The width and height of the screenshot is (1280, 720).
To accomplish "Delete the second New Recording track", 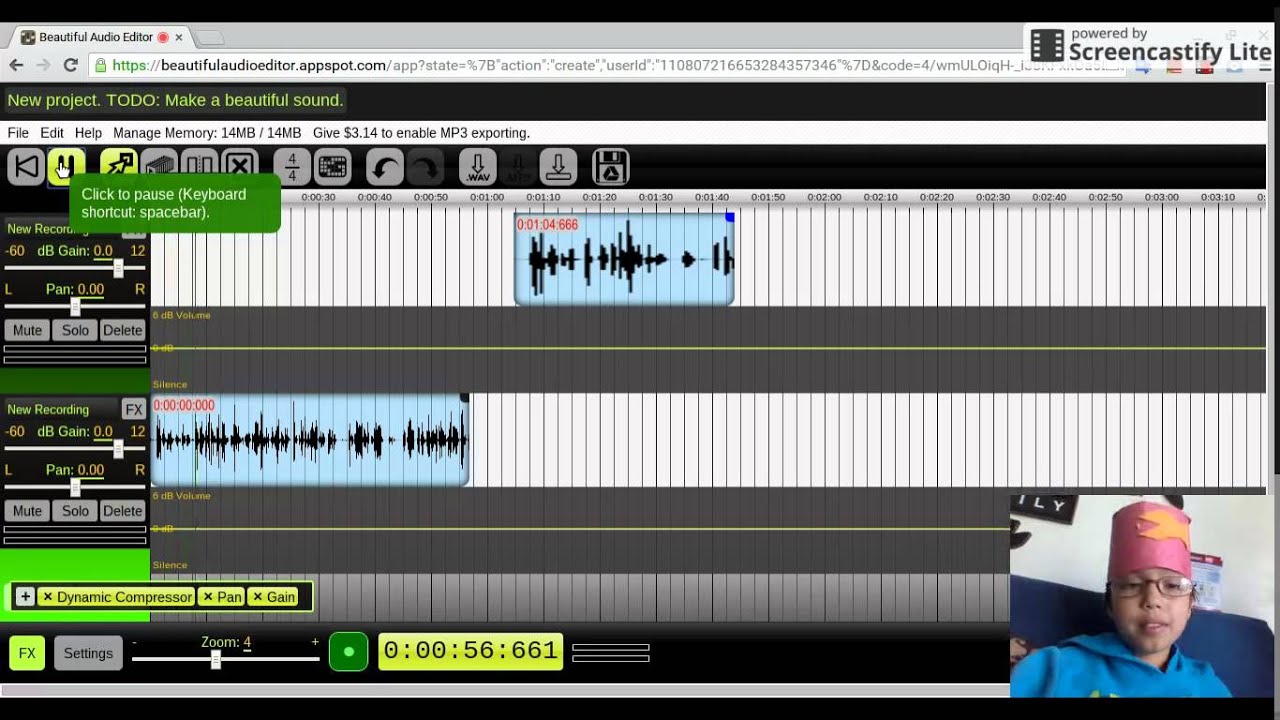I will [x=123, y=511].
